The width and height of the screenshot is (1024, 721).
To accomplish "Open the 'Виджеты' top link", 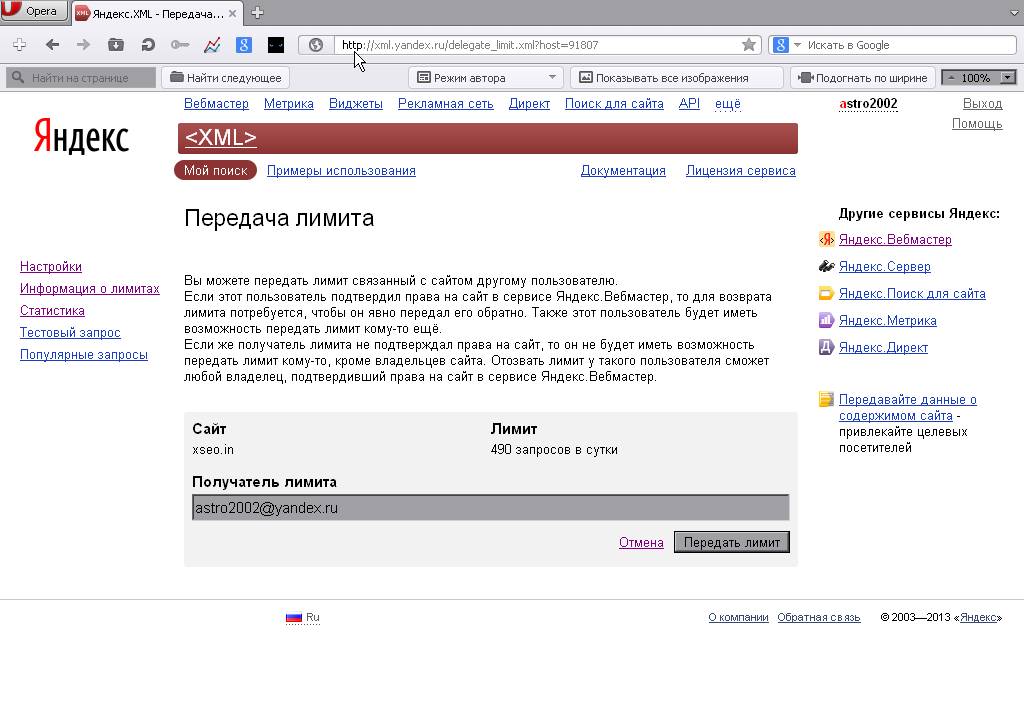I will tap(356, 104).
